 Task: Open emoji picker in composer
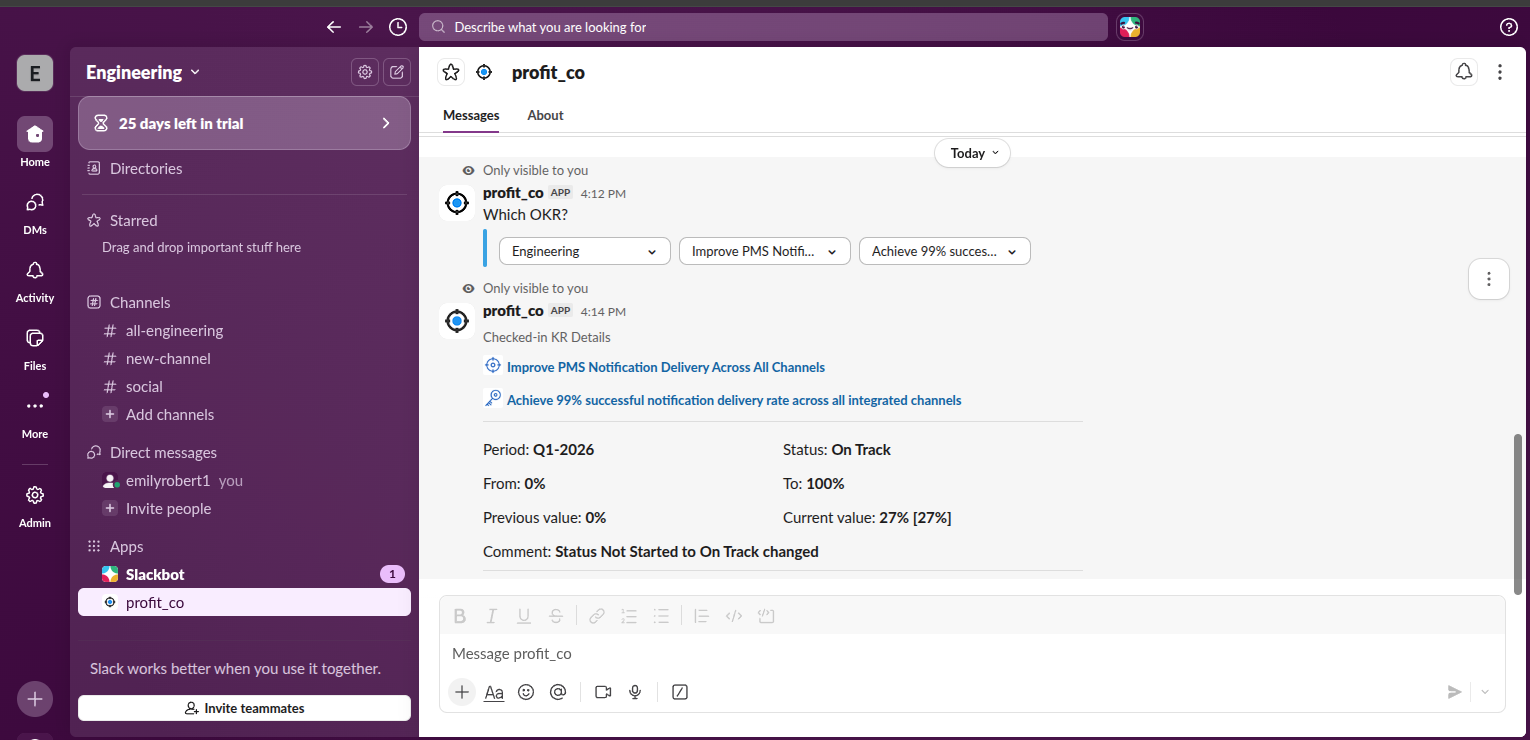click(526, 692)
